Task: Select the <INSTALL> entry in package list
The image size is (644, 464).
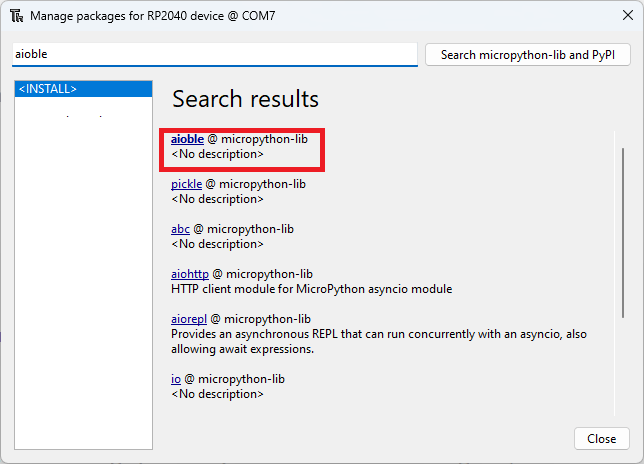Action: (x=83, y=89)
